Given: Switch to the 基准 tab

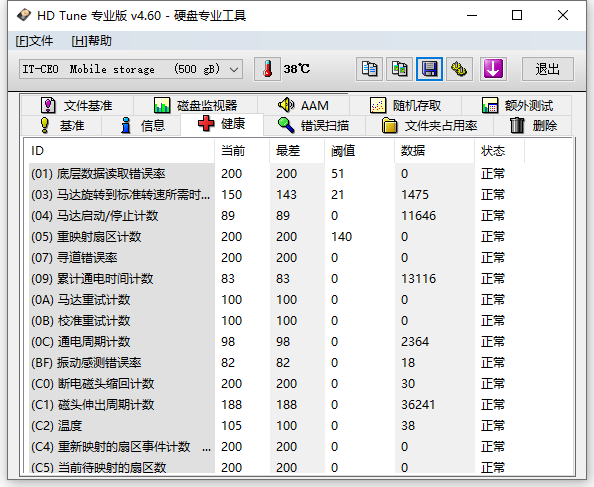Looking at the screenshot, I should point(62,125).
